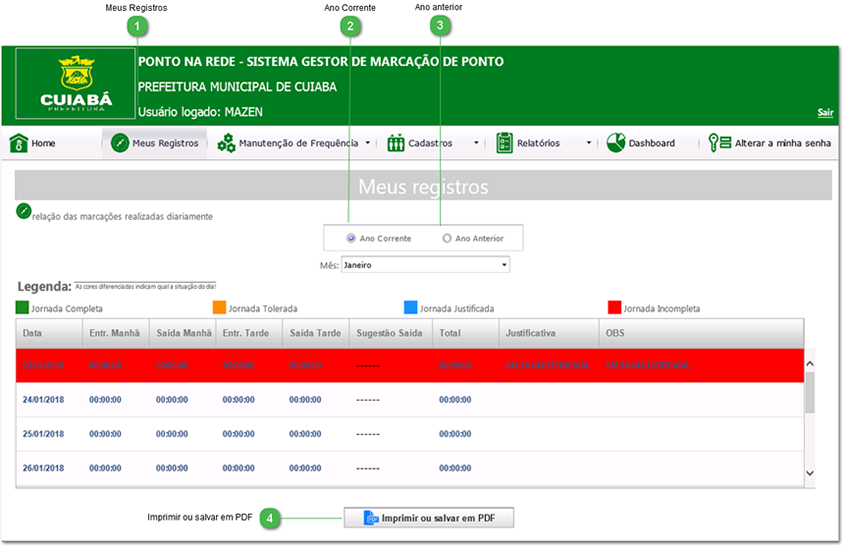Click the Total value in 26/01/2018 row
The width and height of the screenshot is (848, 548).
(455, 468)
